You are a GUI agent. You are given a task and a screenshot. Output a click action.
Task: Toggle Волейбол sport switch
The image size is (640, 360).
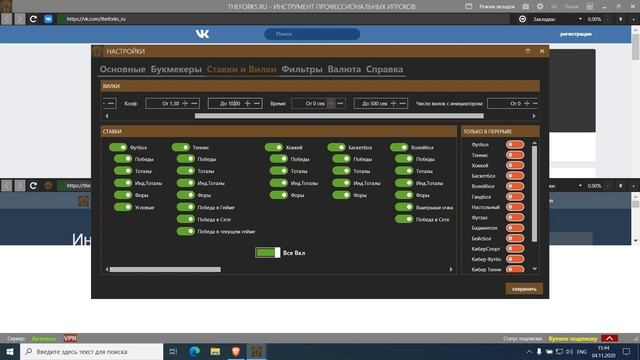[399, 147]
